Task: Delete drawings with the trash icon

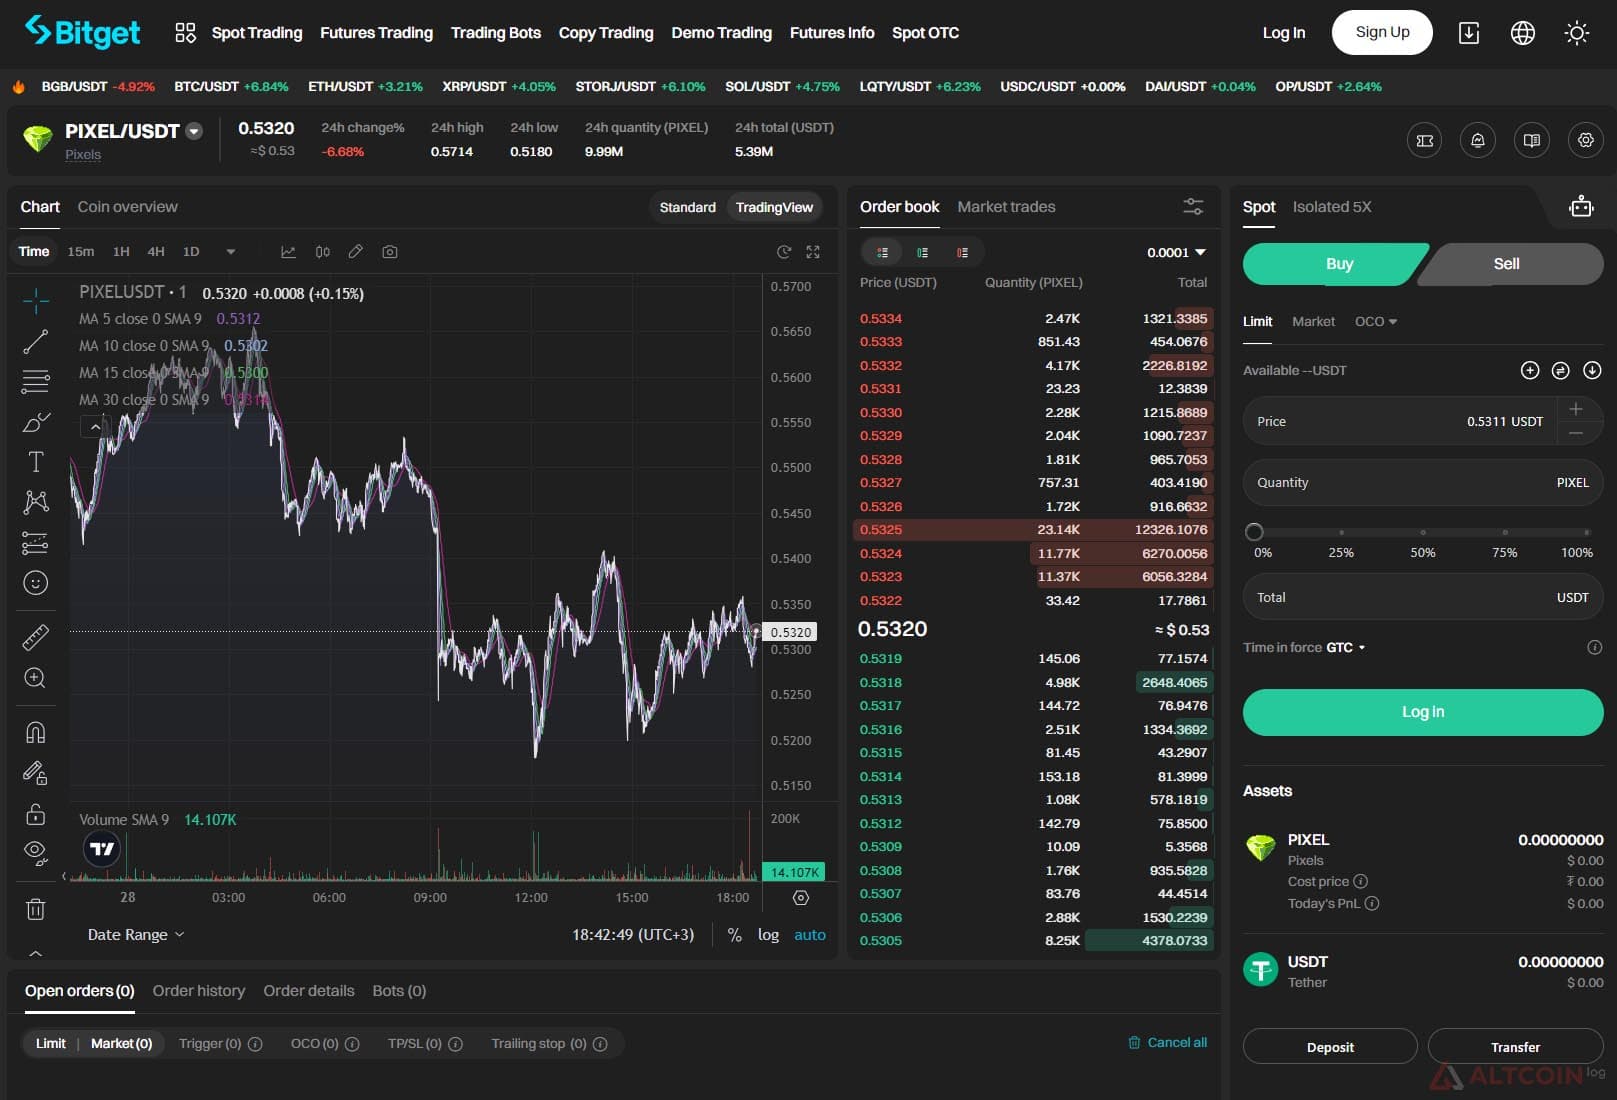Action: click(36, 909)
